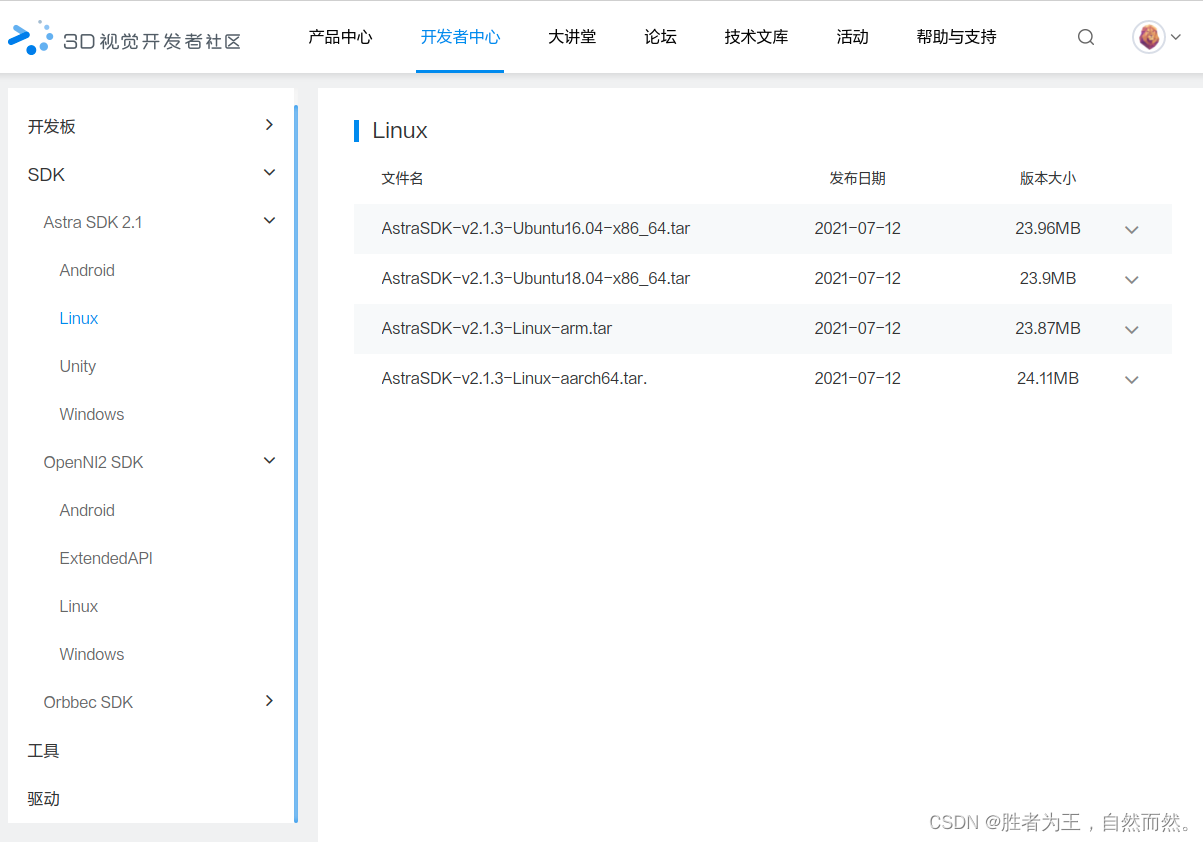Click the 23.96MB size value

1048,228
